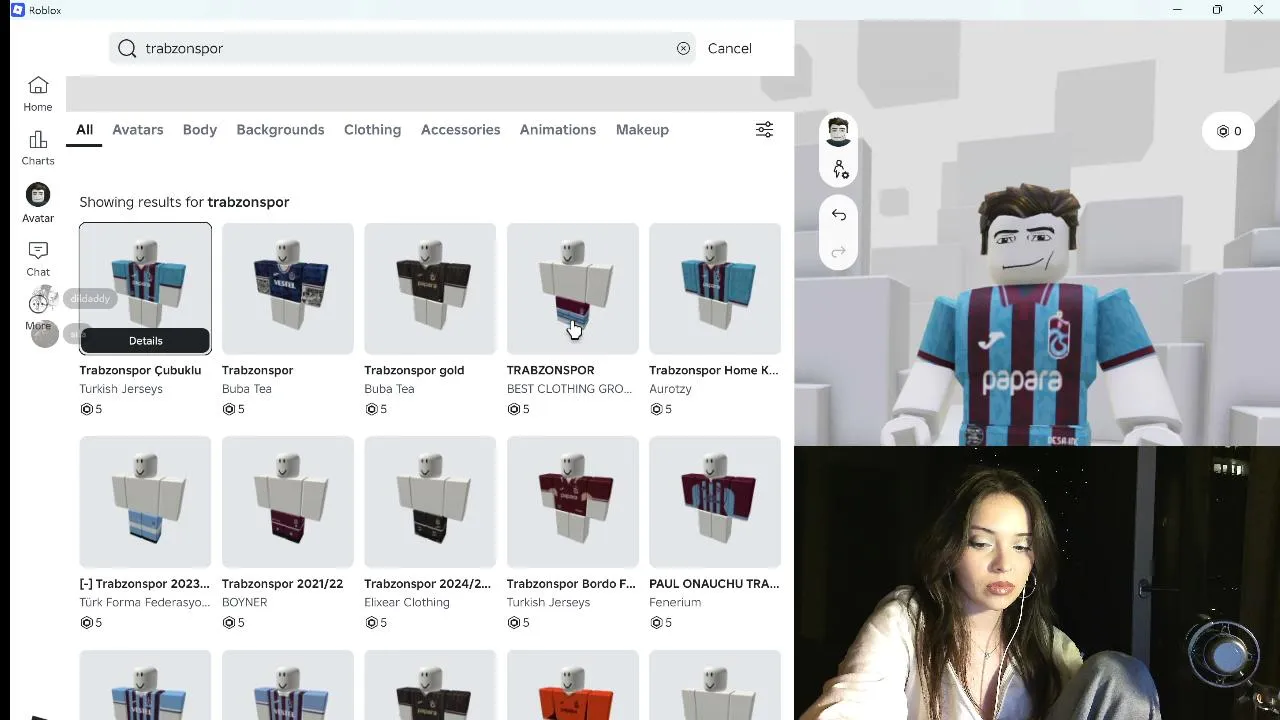Click the all-caps 'TRABZONSPOR' item title
1280x720 pixels.
tap(550, 370)
